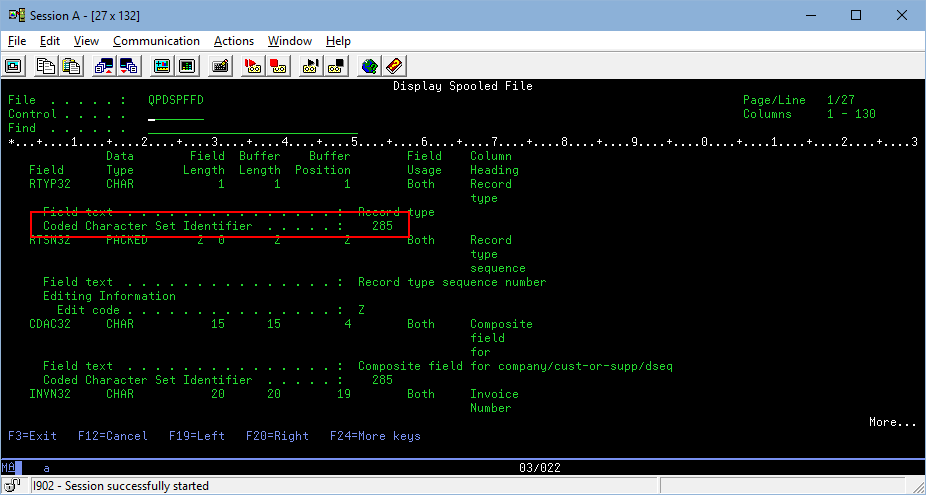Click the INVN32 field name
This screenshot has width=926, height=495.
click(x=50, y=394)
